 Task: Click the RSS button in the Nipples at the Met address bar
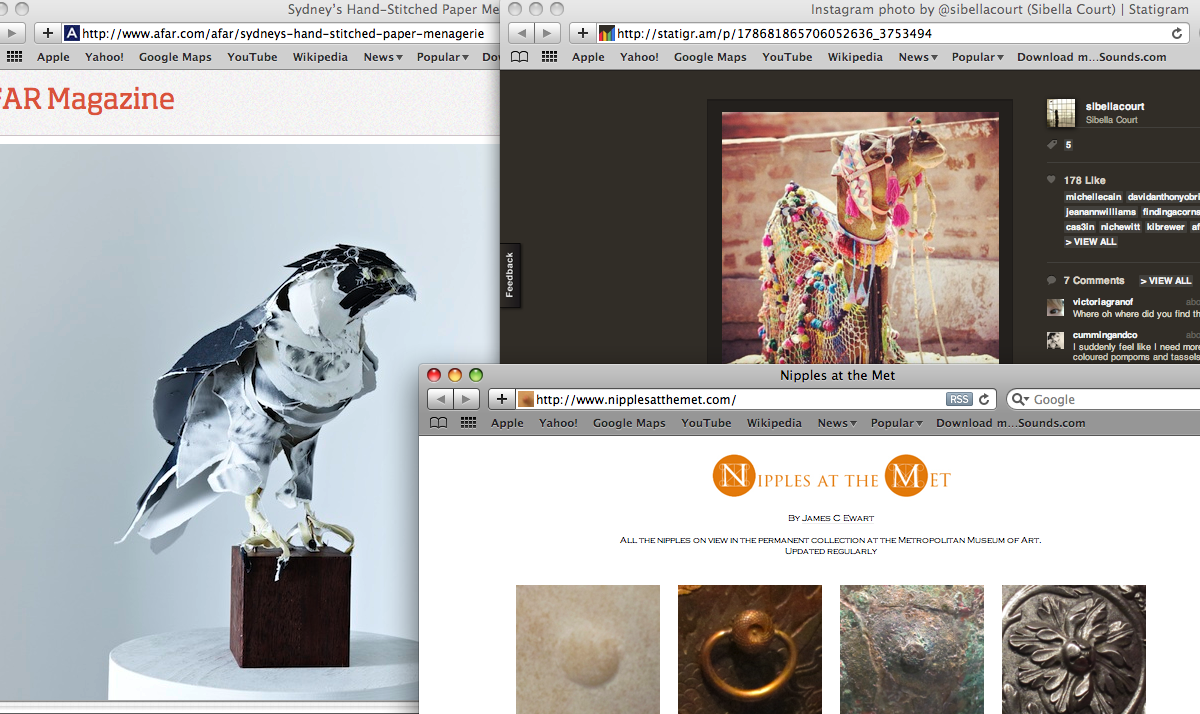959,399
